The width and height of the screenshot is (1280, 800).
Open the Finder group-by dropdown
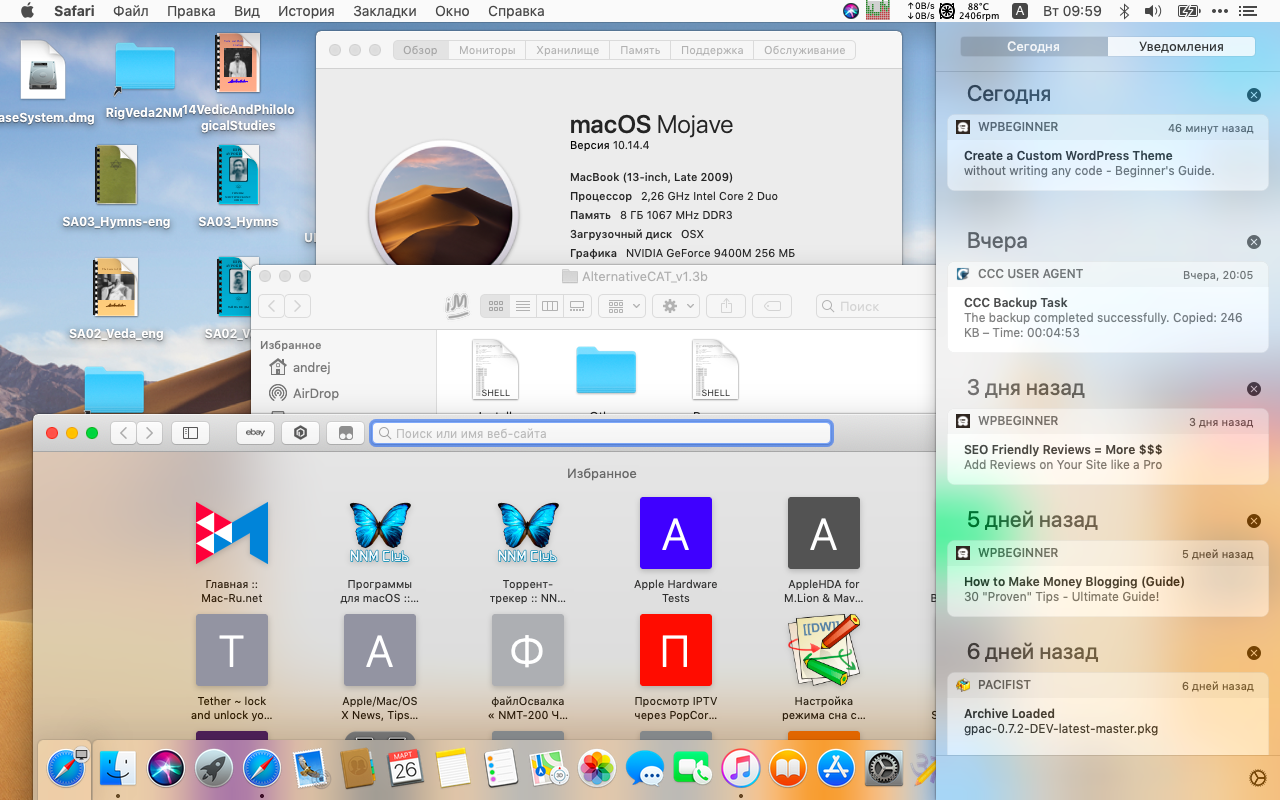pyautogui.click(x=622, y=306)
